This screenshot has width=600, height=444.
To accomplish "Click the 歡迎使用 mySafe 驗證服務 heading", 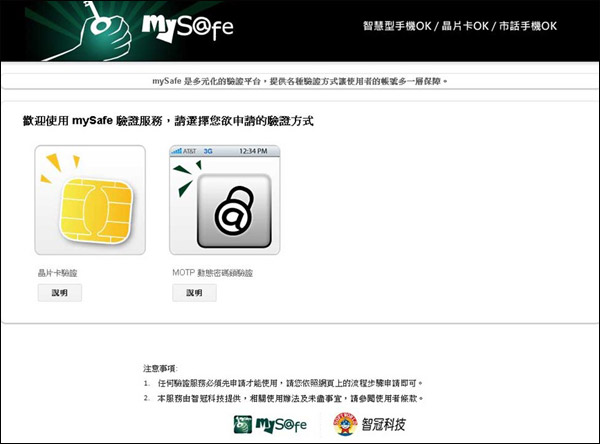I will point(168,121).
